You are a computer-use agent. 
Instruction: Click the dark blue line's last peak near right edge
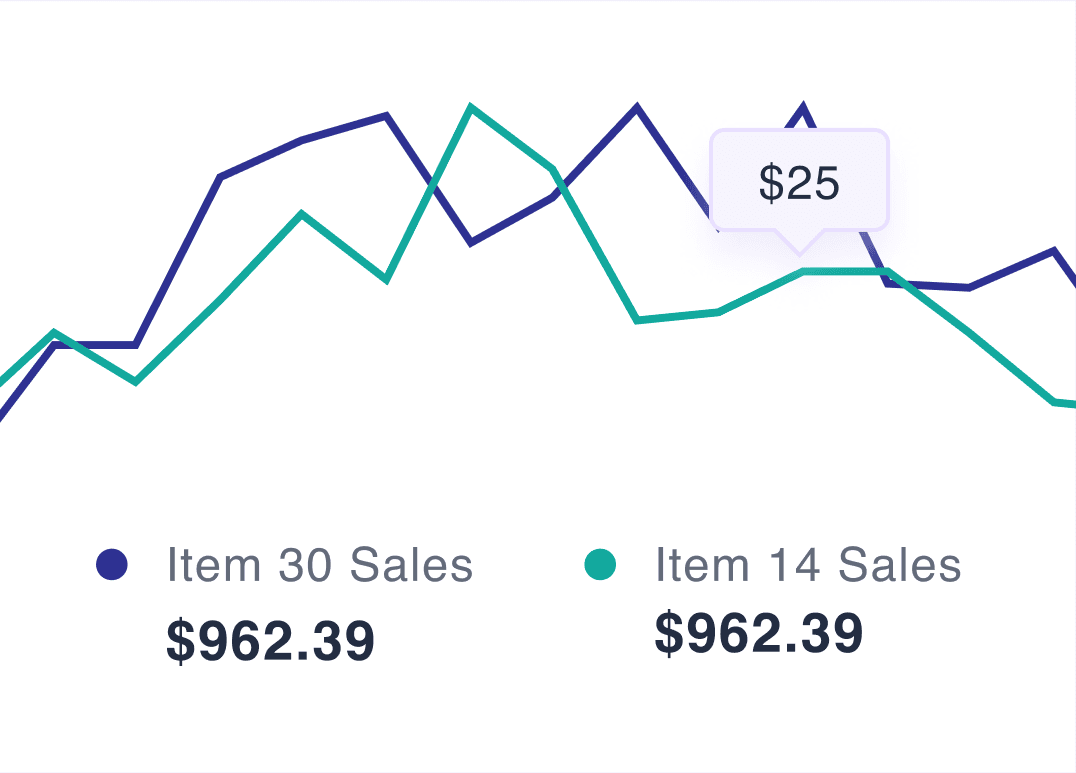coord(1054,250)
